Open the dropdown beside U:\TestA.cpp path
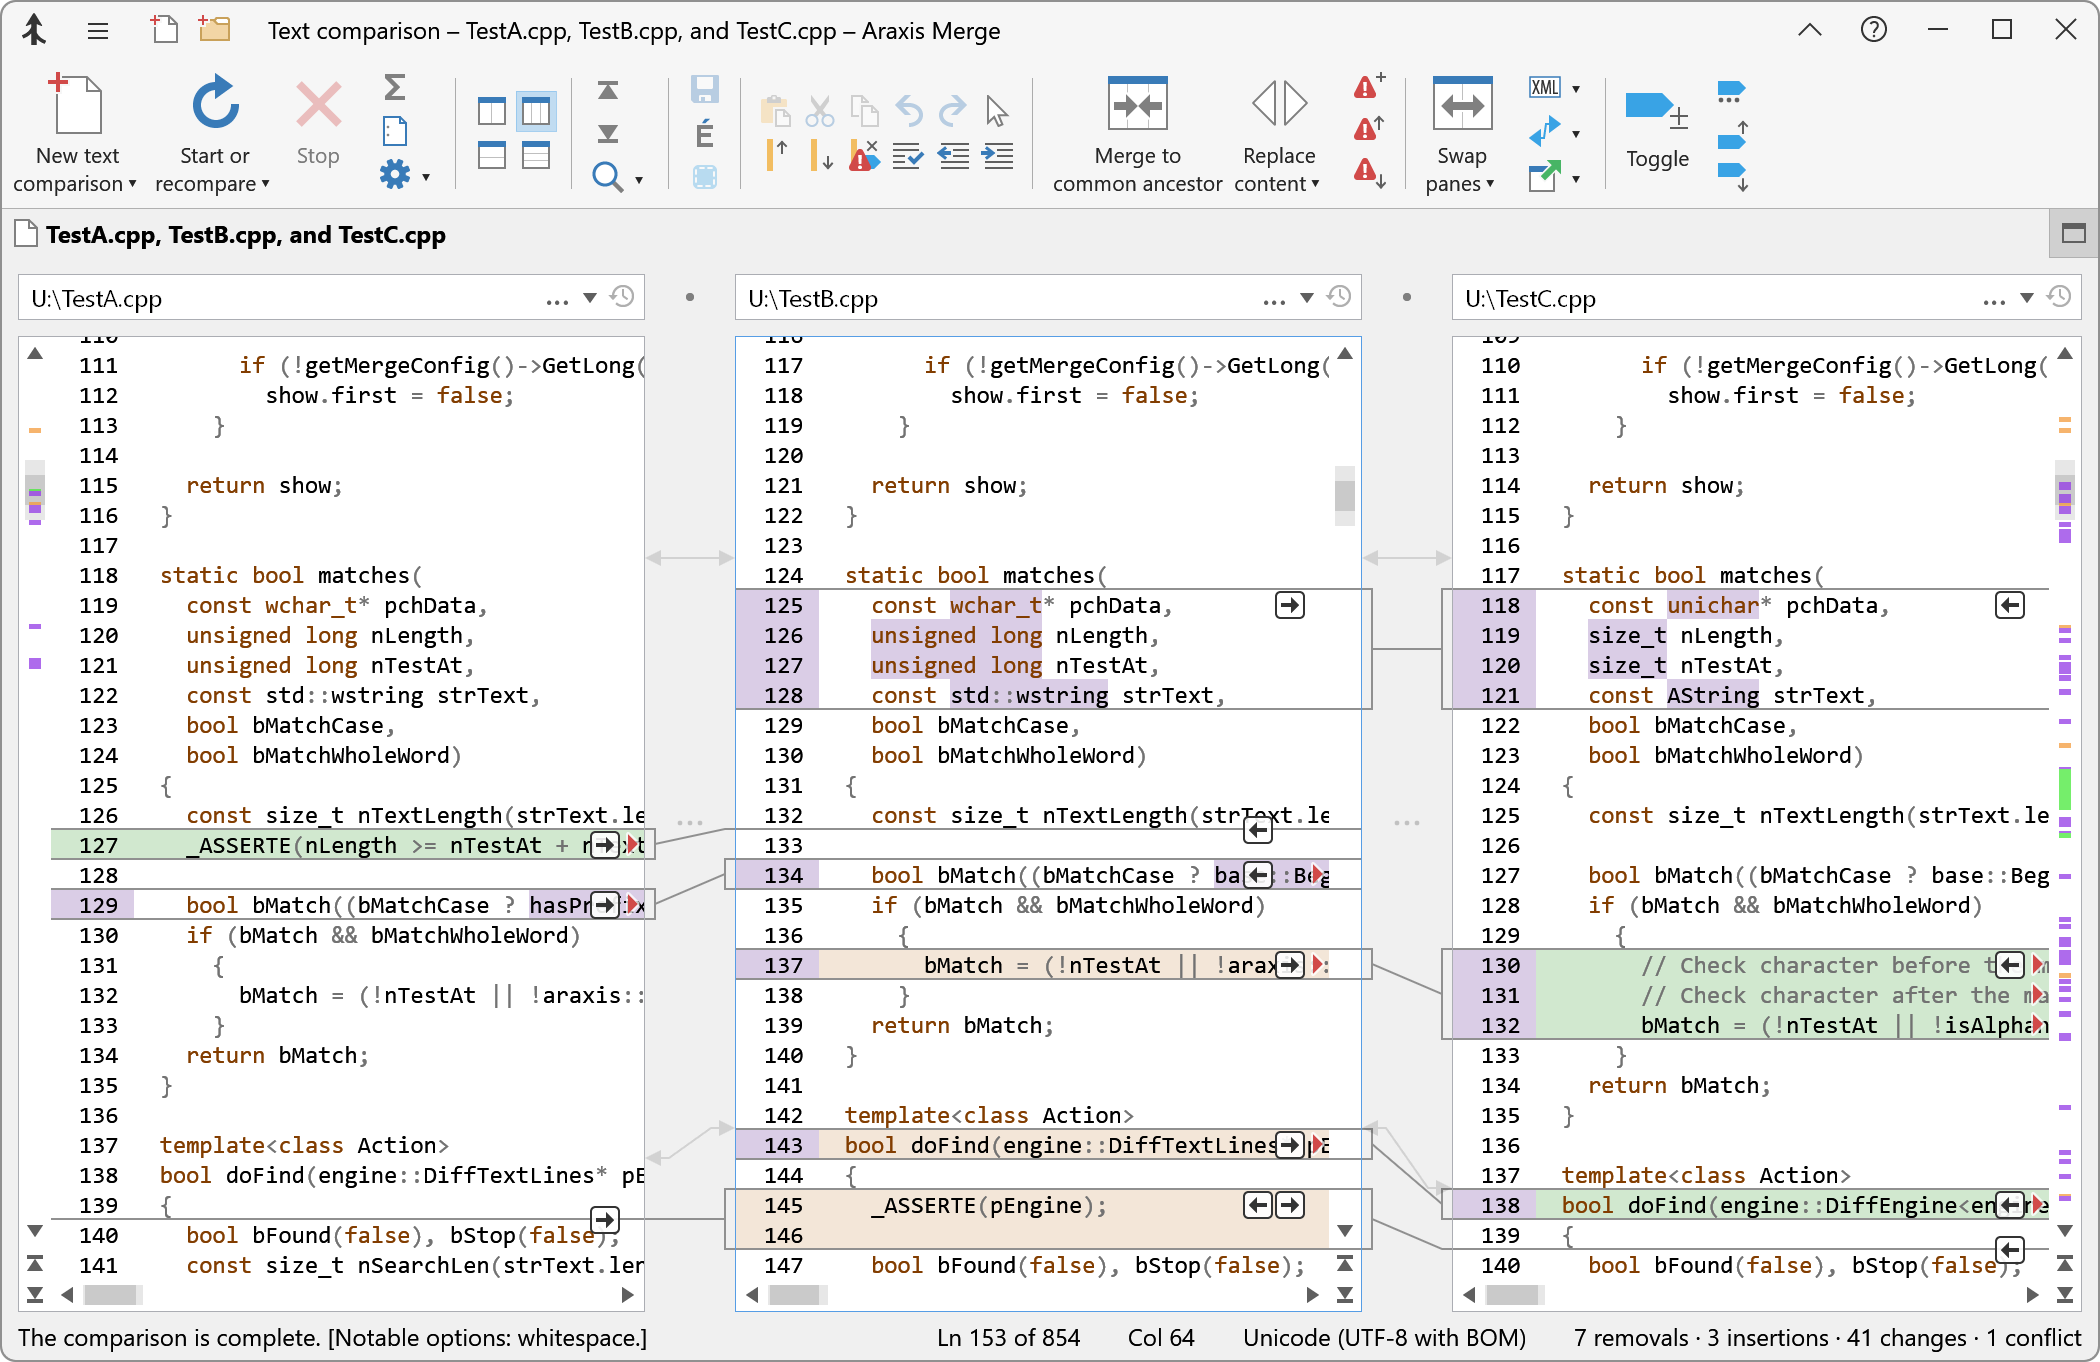Image resolution: width=2100 pixels, height=1362 pixels. (x=589, y=297)
